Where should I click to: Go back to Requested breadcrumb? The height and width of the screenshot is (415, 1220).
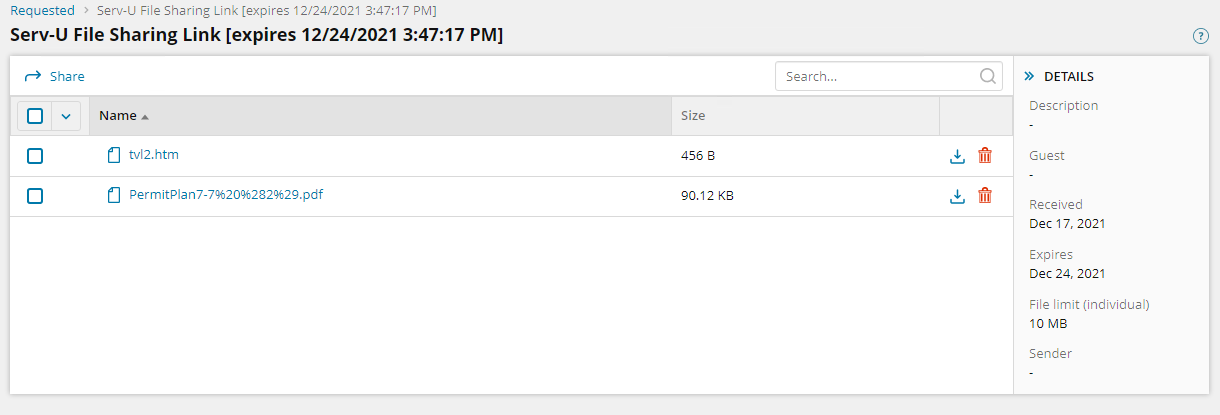(42, 10)
